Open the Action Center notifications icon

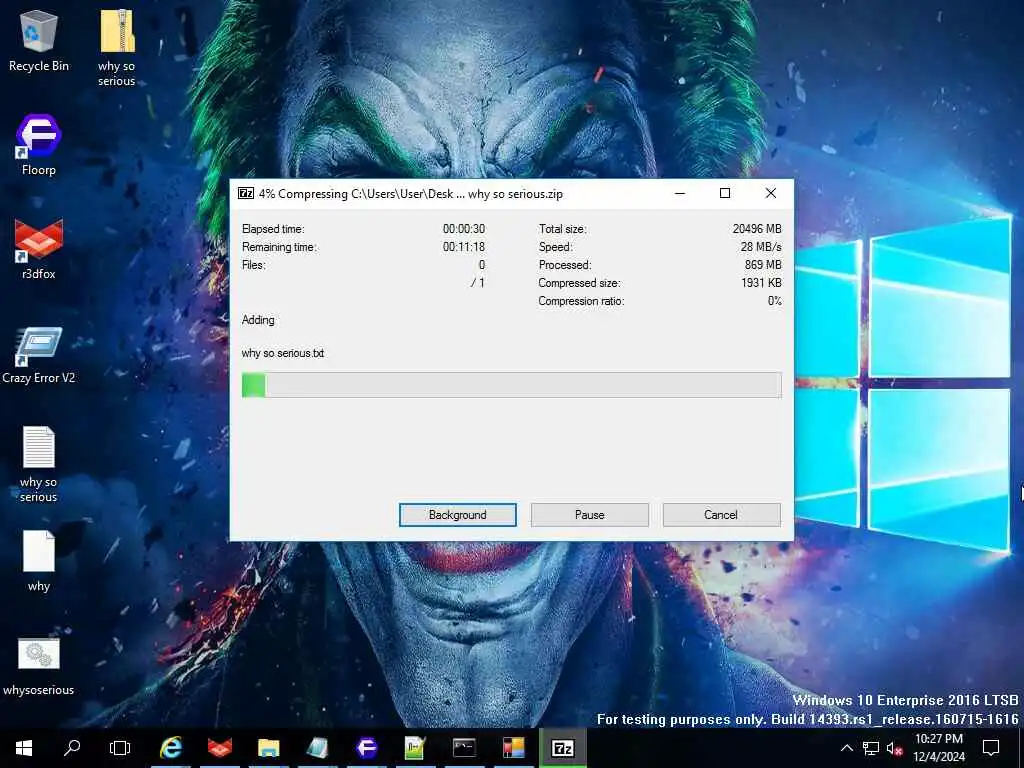pyautogui.click(x=991, y=748)
